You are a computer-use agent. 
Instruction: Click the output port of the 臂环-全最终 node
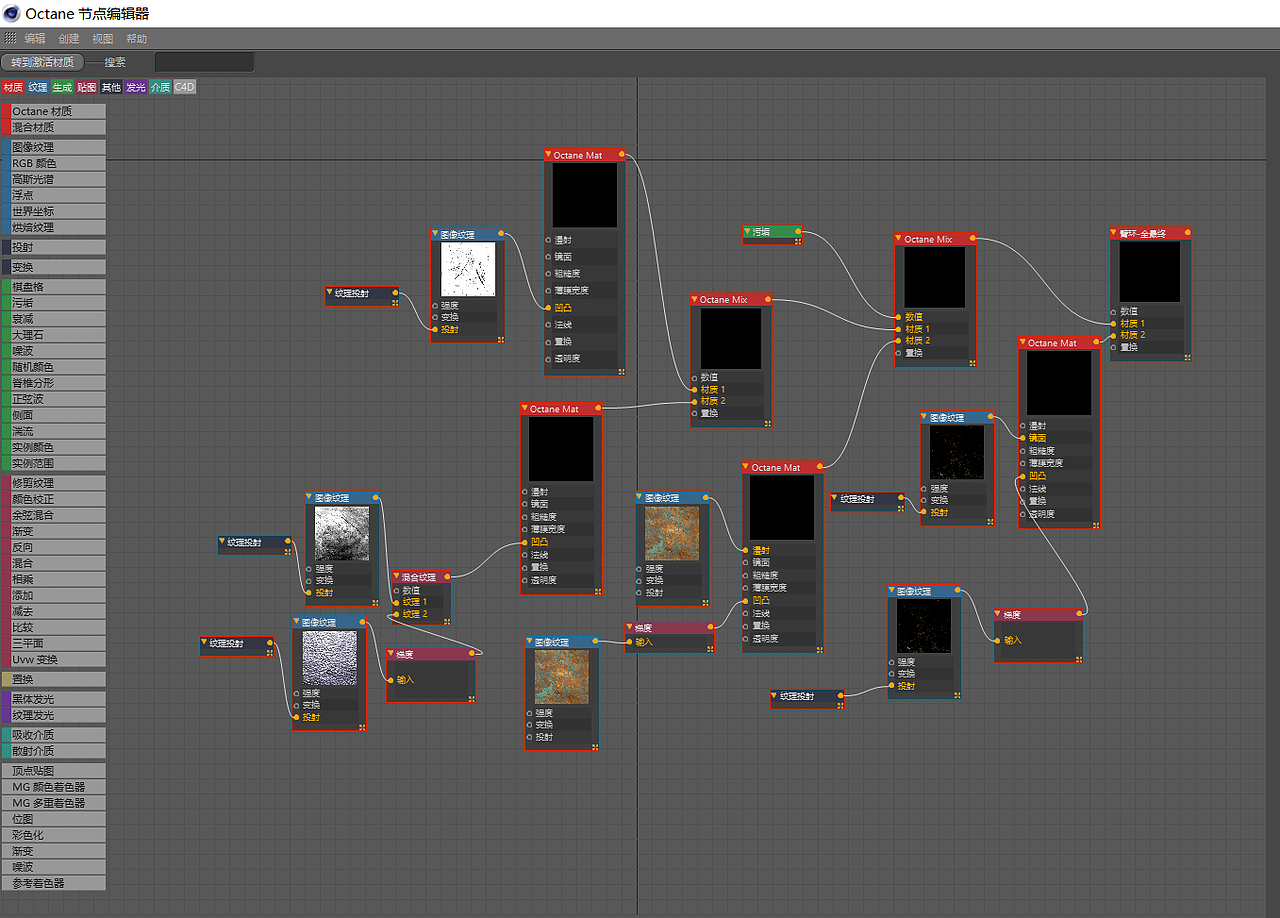(1188, 233)
